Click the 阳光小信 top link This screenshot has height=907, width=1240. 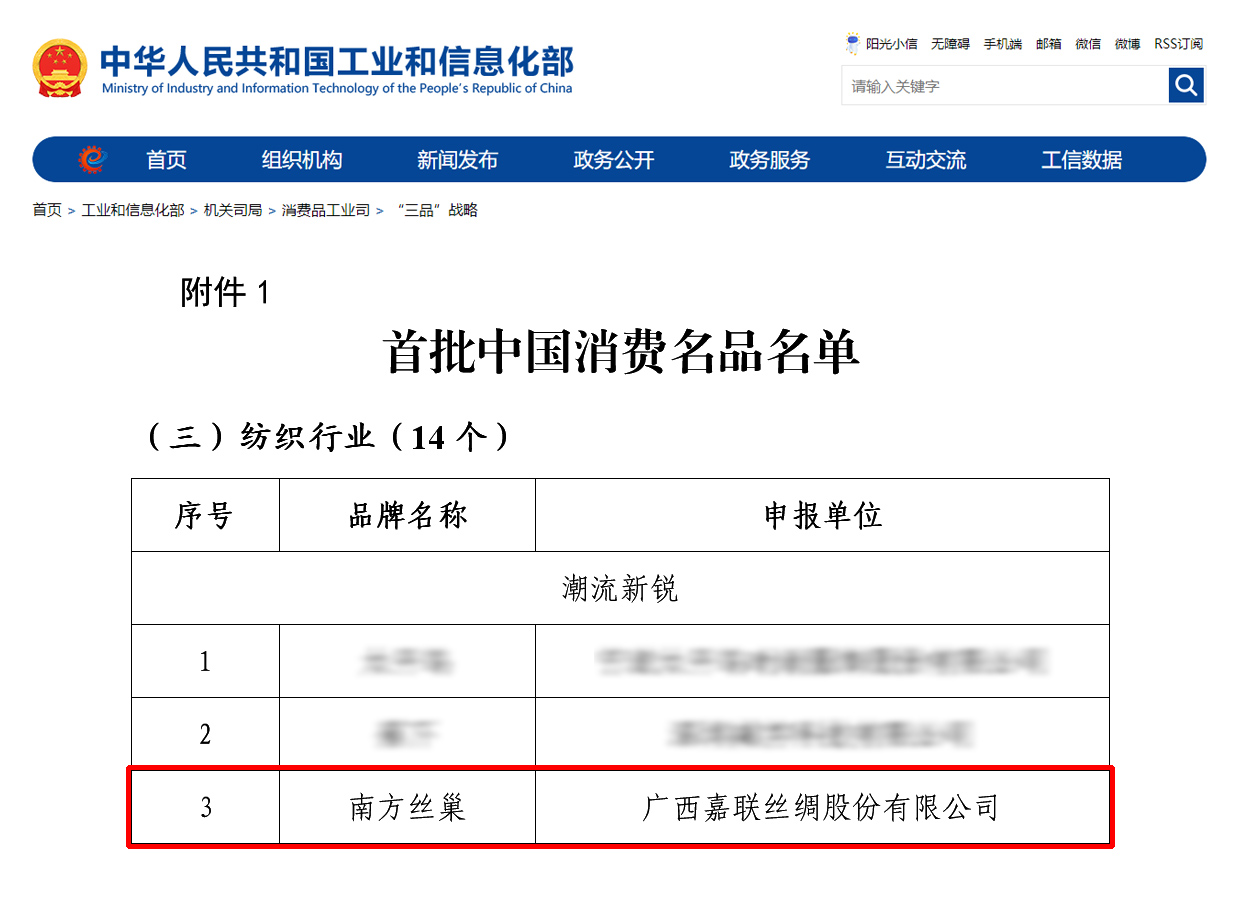tap(891, 44)
